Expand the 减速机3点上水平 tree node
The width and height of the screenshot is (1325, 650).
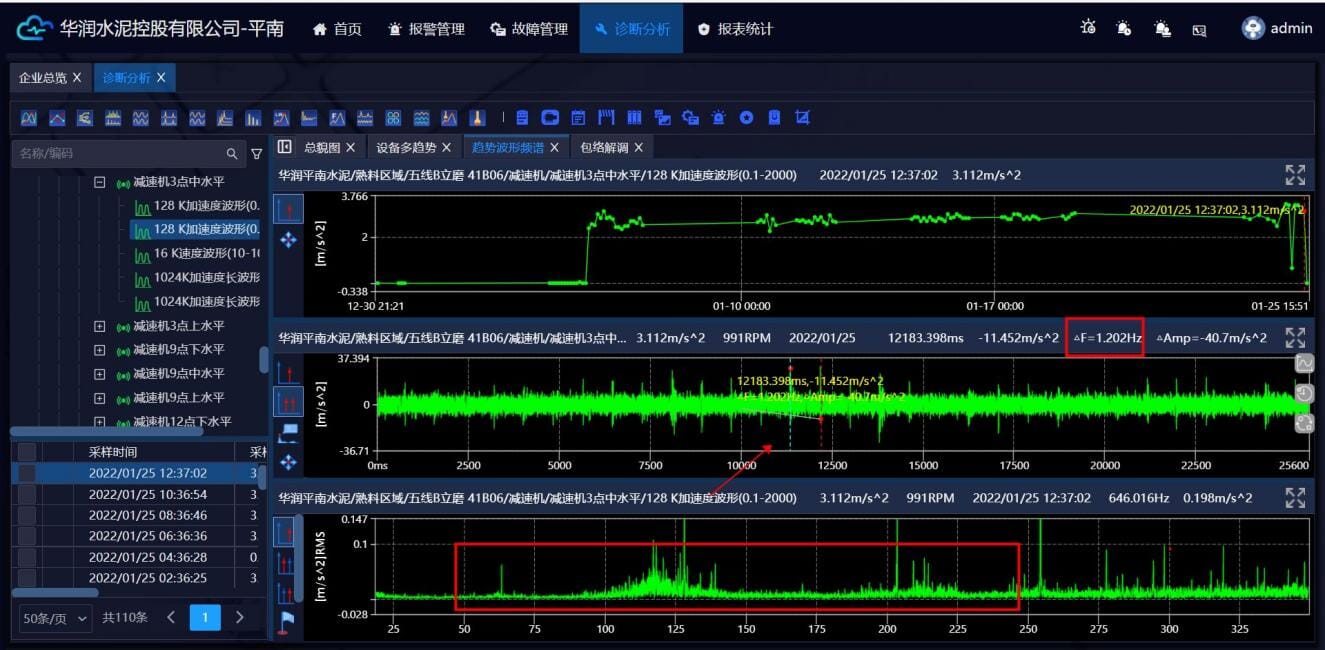tap(99, 326)
